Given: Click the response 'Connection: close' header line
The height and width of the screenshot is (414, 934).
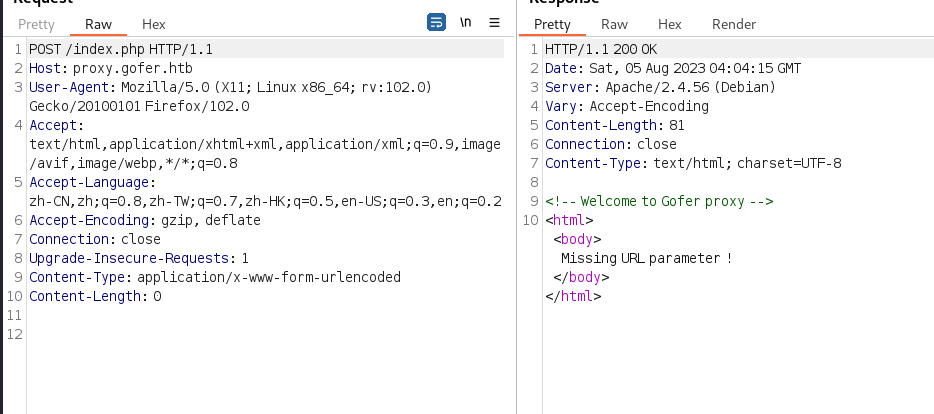Looking at the screenshot, I should click(611, 145).
